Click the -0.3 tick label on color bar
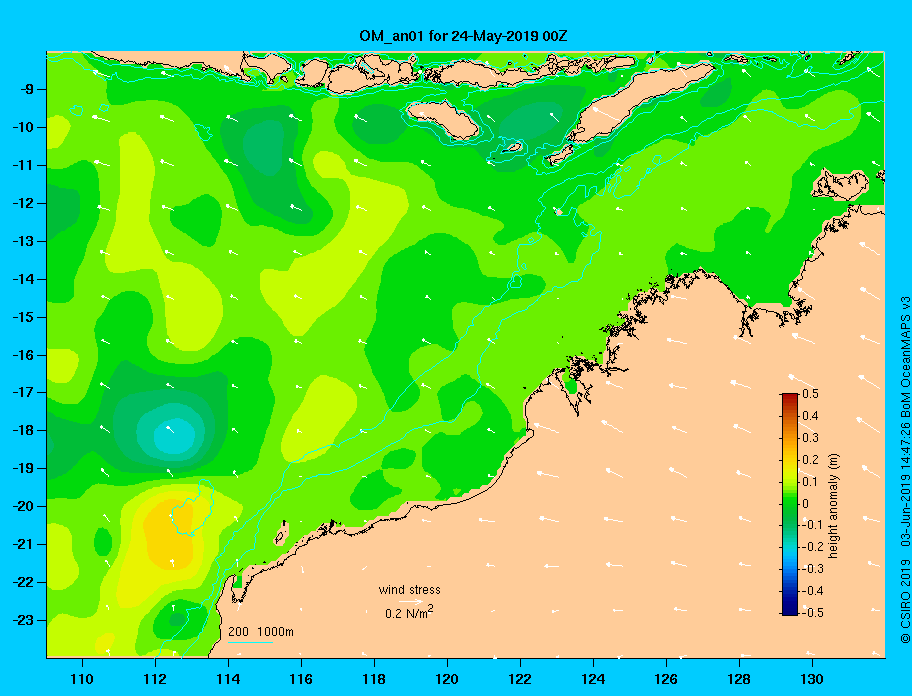This screenshot has width=912, height=696. click(813, 569)
